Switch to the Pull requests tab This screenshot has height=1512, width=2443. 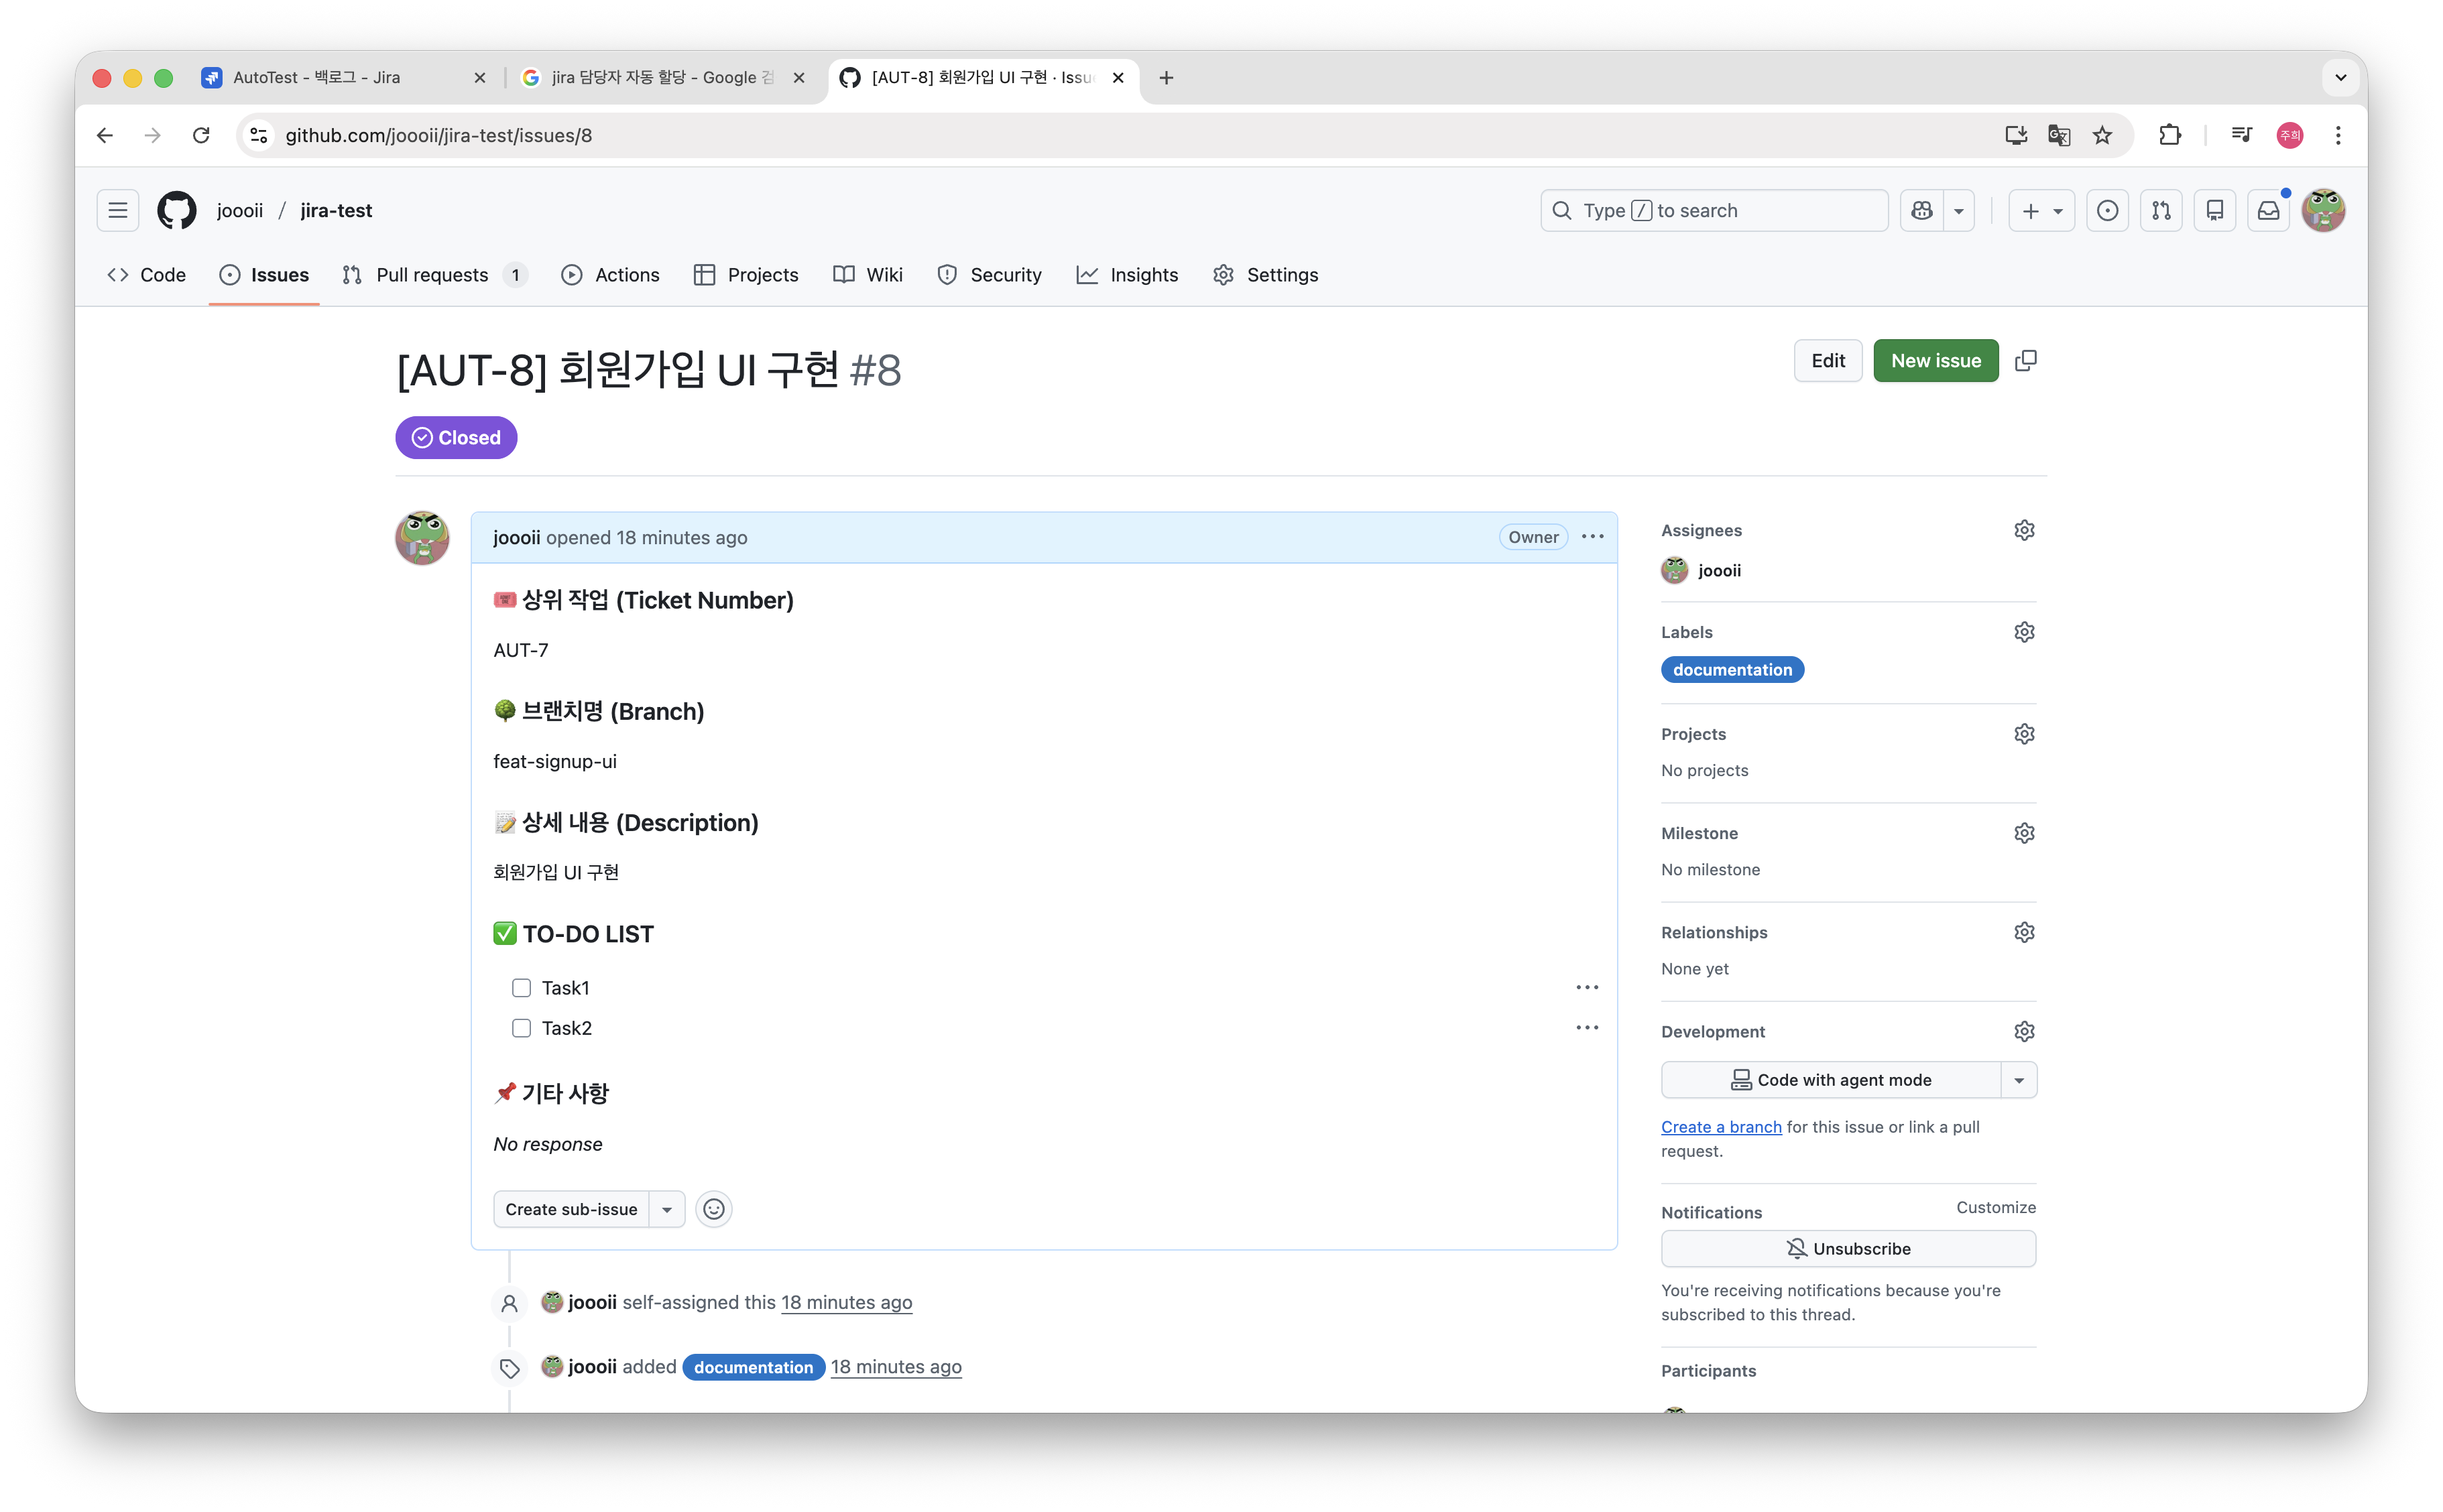431,275
